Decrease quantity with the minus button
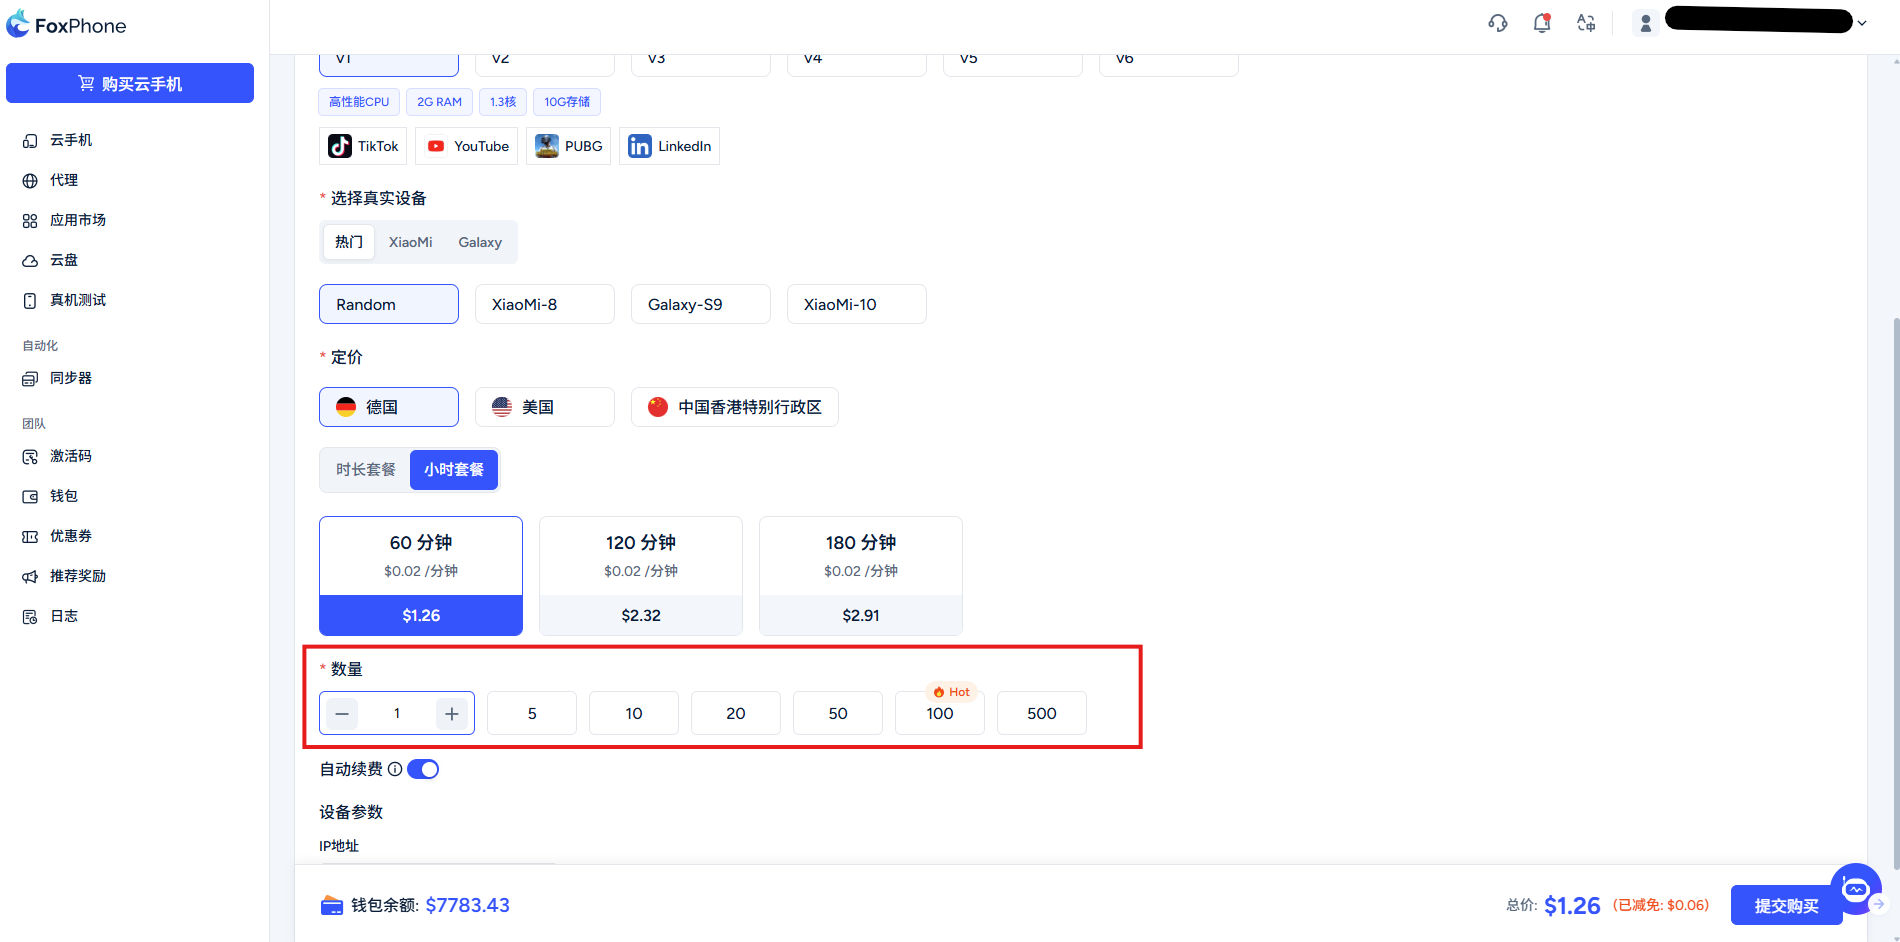The width and height of the screenshot is (1900, 942). [342, 713]
